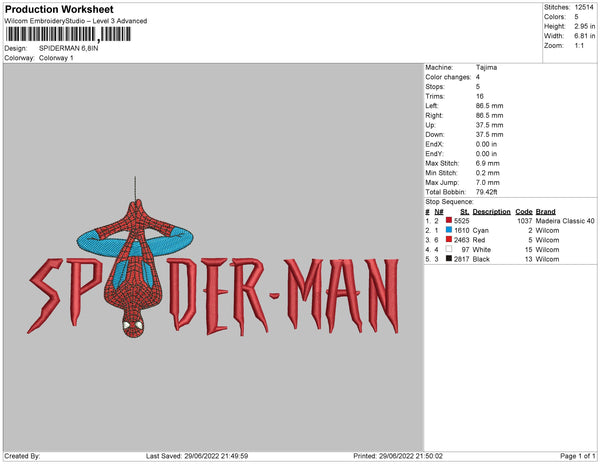The image size is (600, 464).
Task: Click the Madeira Classic 40 brand entry
Action: tap(565, 221)
